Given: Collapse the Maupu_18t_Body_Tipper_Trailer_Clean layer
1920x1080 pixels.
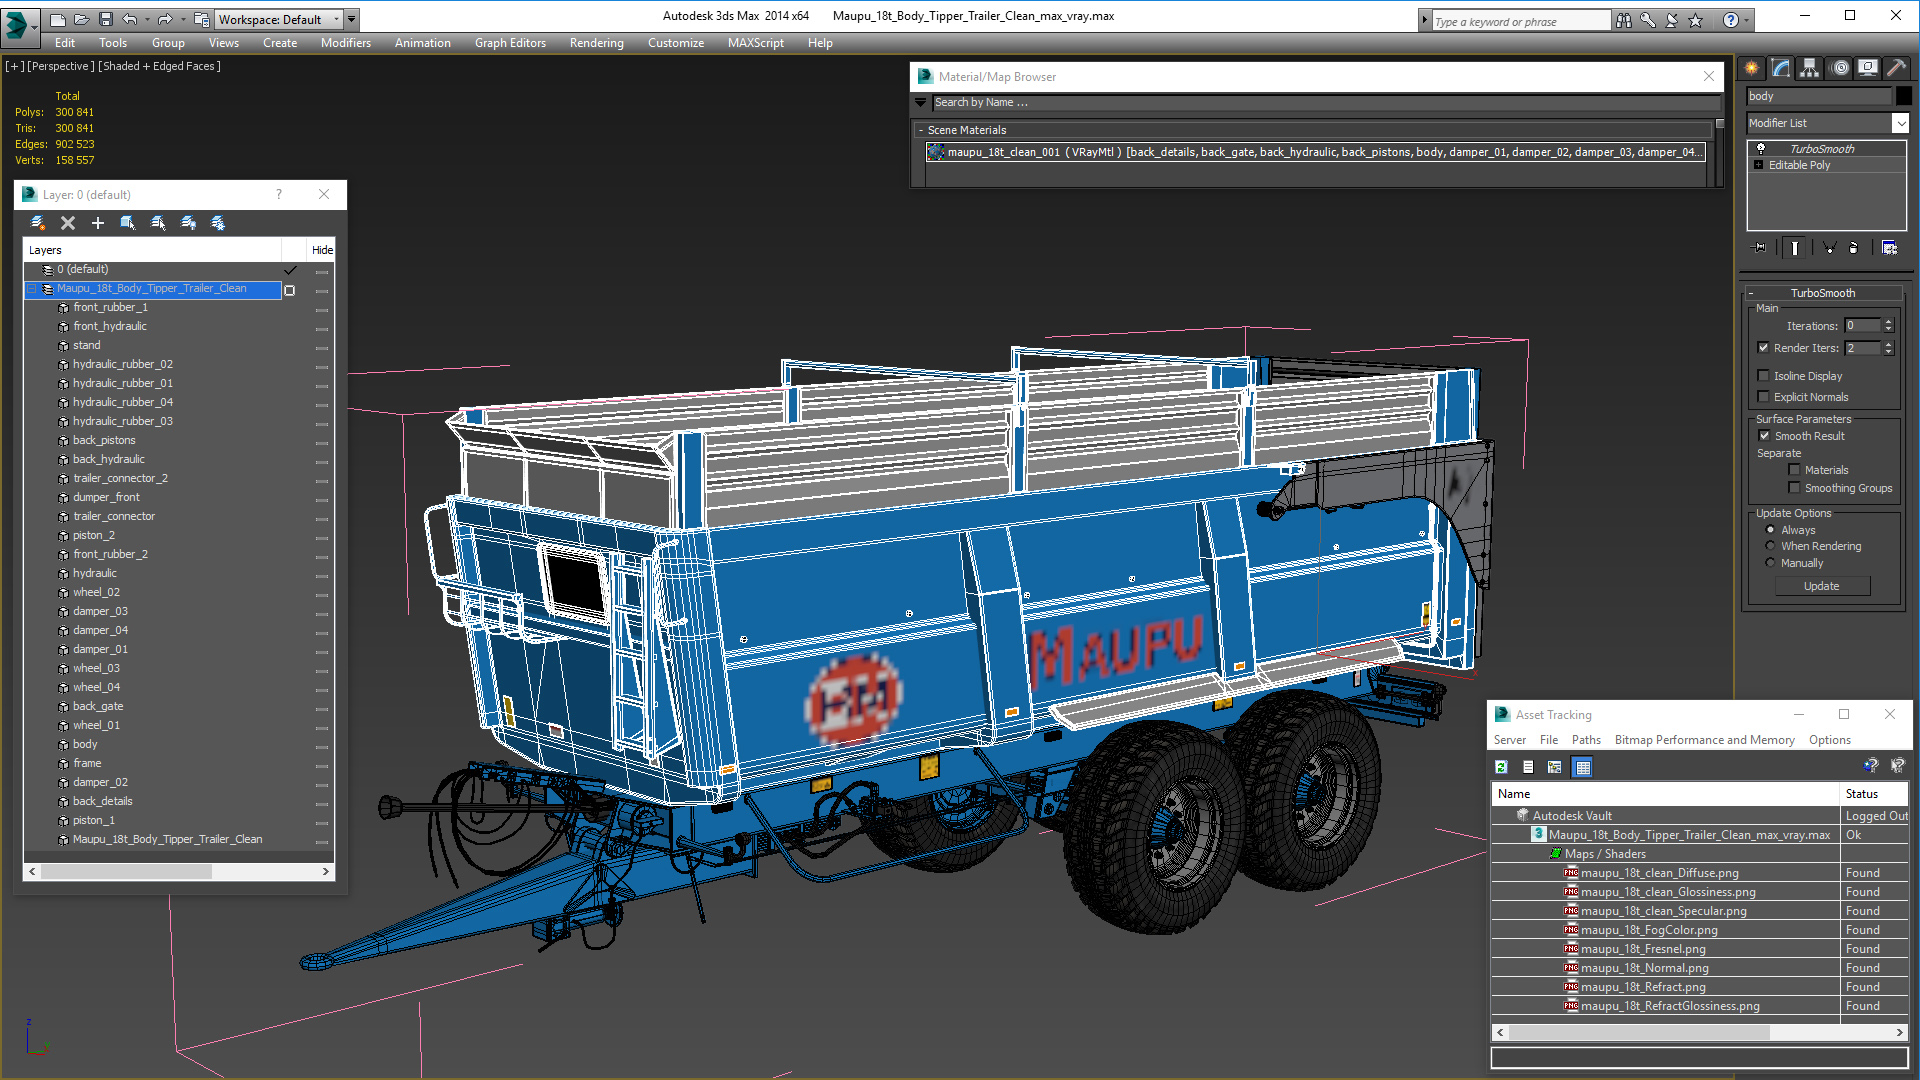Looking at the screenshot, I should coord(32,288).
